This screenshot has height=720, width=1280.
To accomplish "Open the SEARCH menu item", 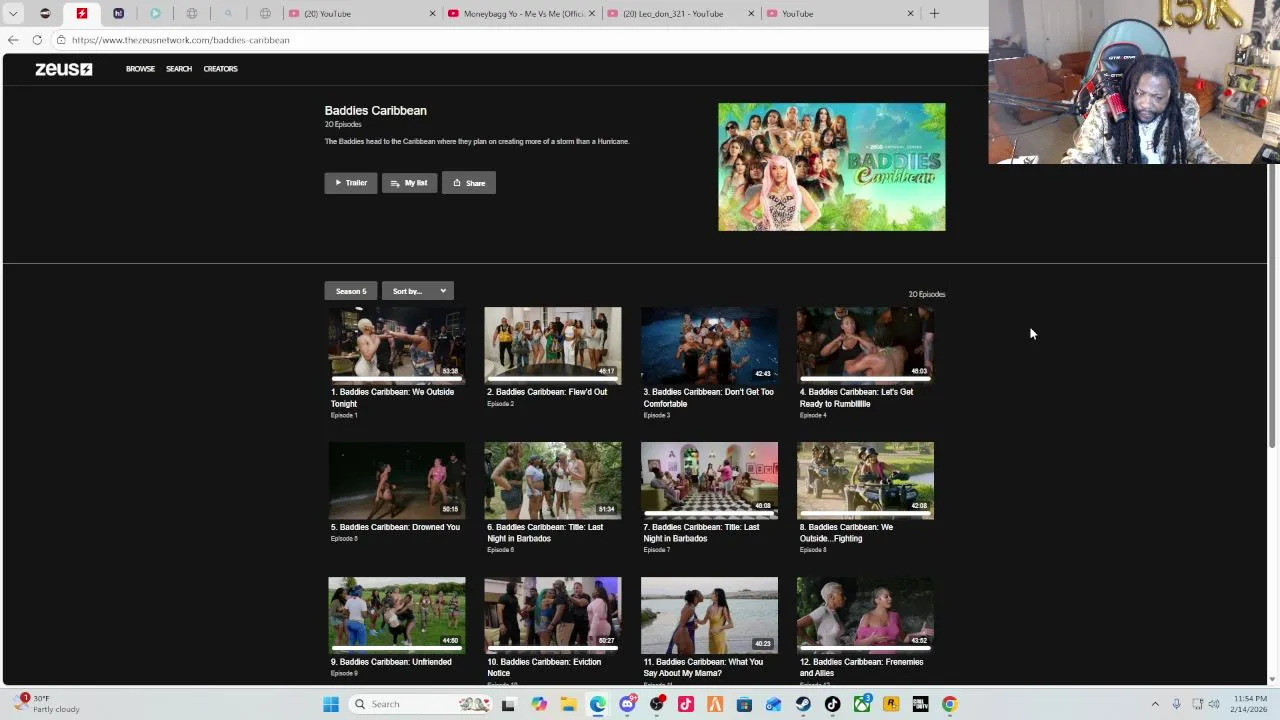I will [x=179, y=69].
